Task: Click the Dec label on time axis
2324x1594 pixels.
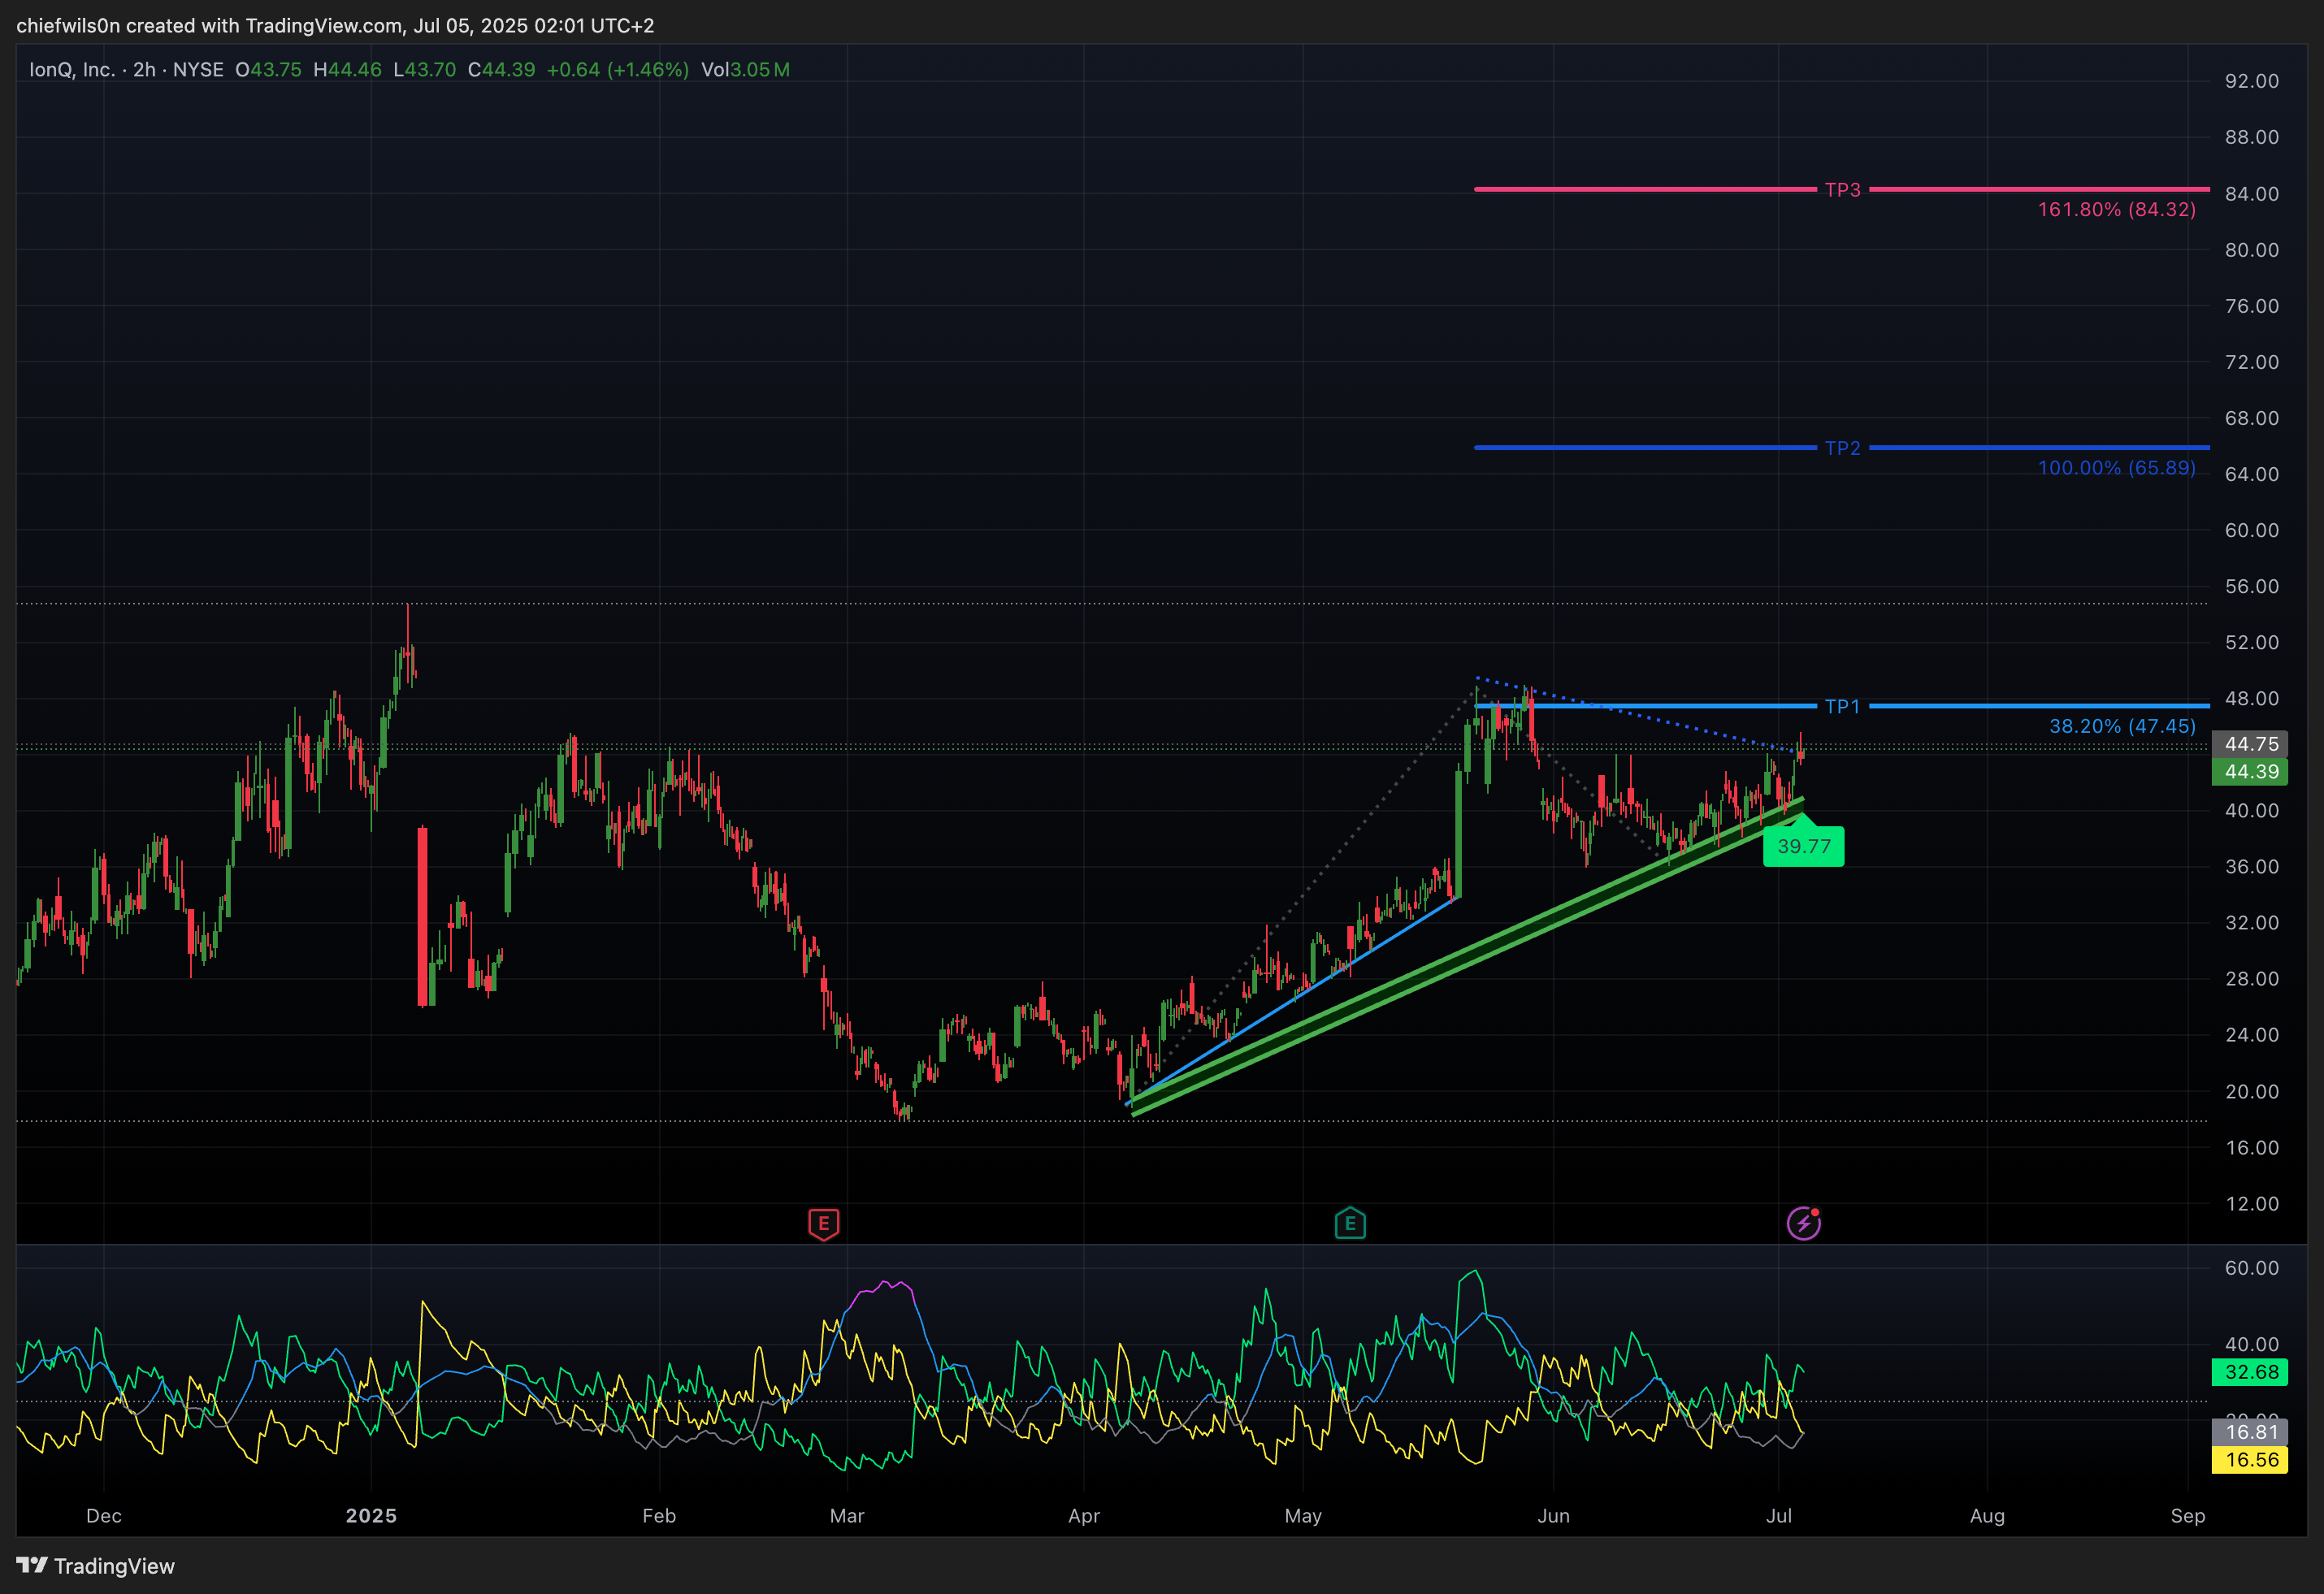Action: [x=104, y=1516]
